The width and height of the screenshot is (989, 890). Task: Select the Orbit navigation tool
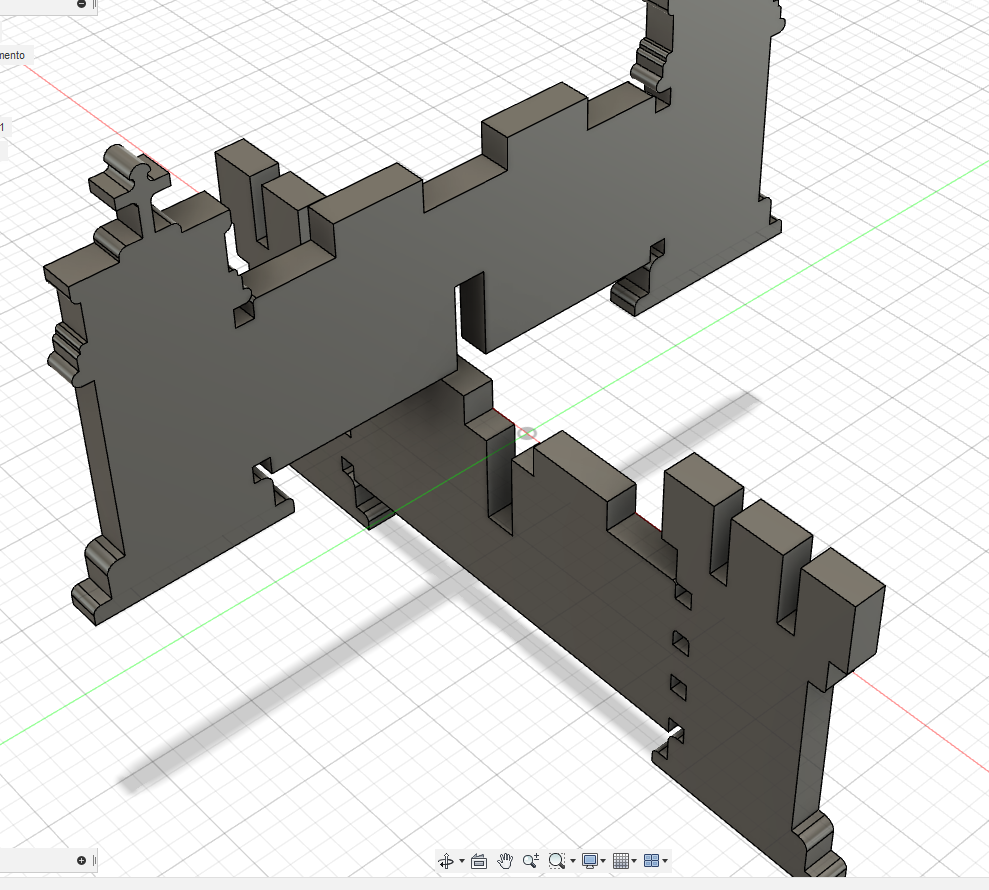pyautogui.click(x=446, y=861)
